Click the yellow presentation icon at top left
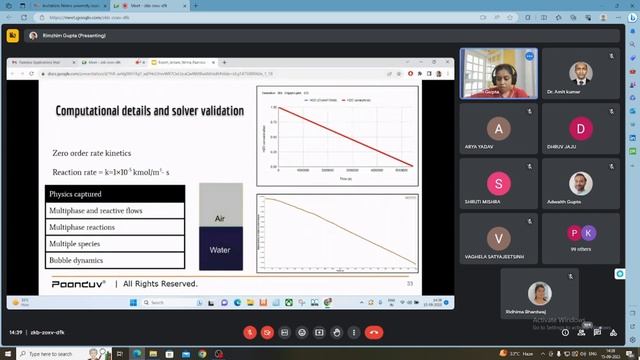 tap(13, 36)
